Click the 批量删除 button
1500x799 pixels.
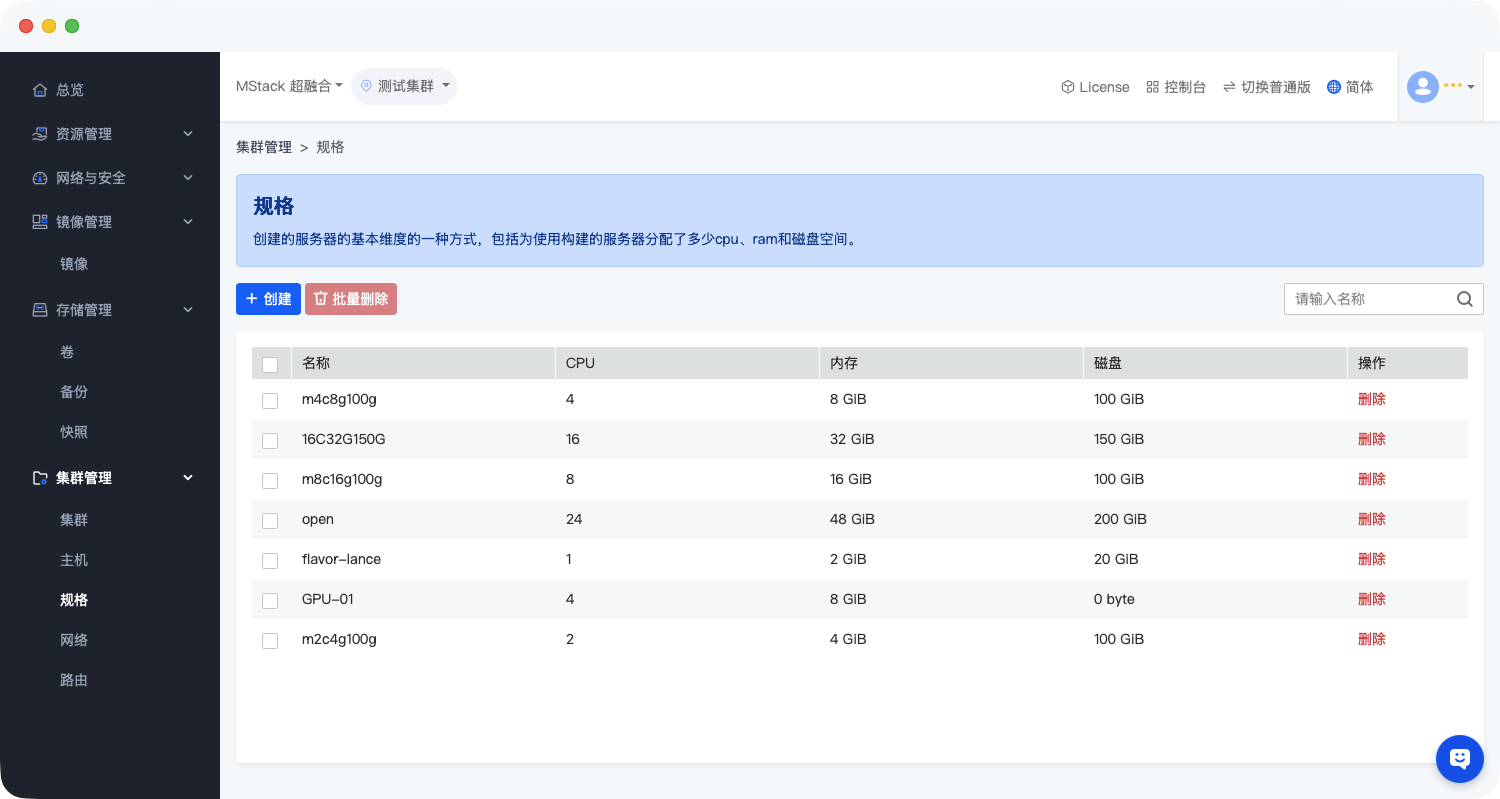point(351,299)
